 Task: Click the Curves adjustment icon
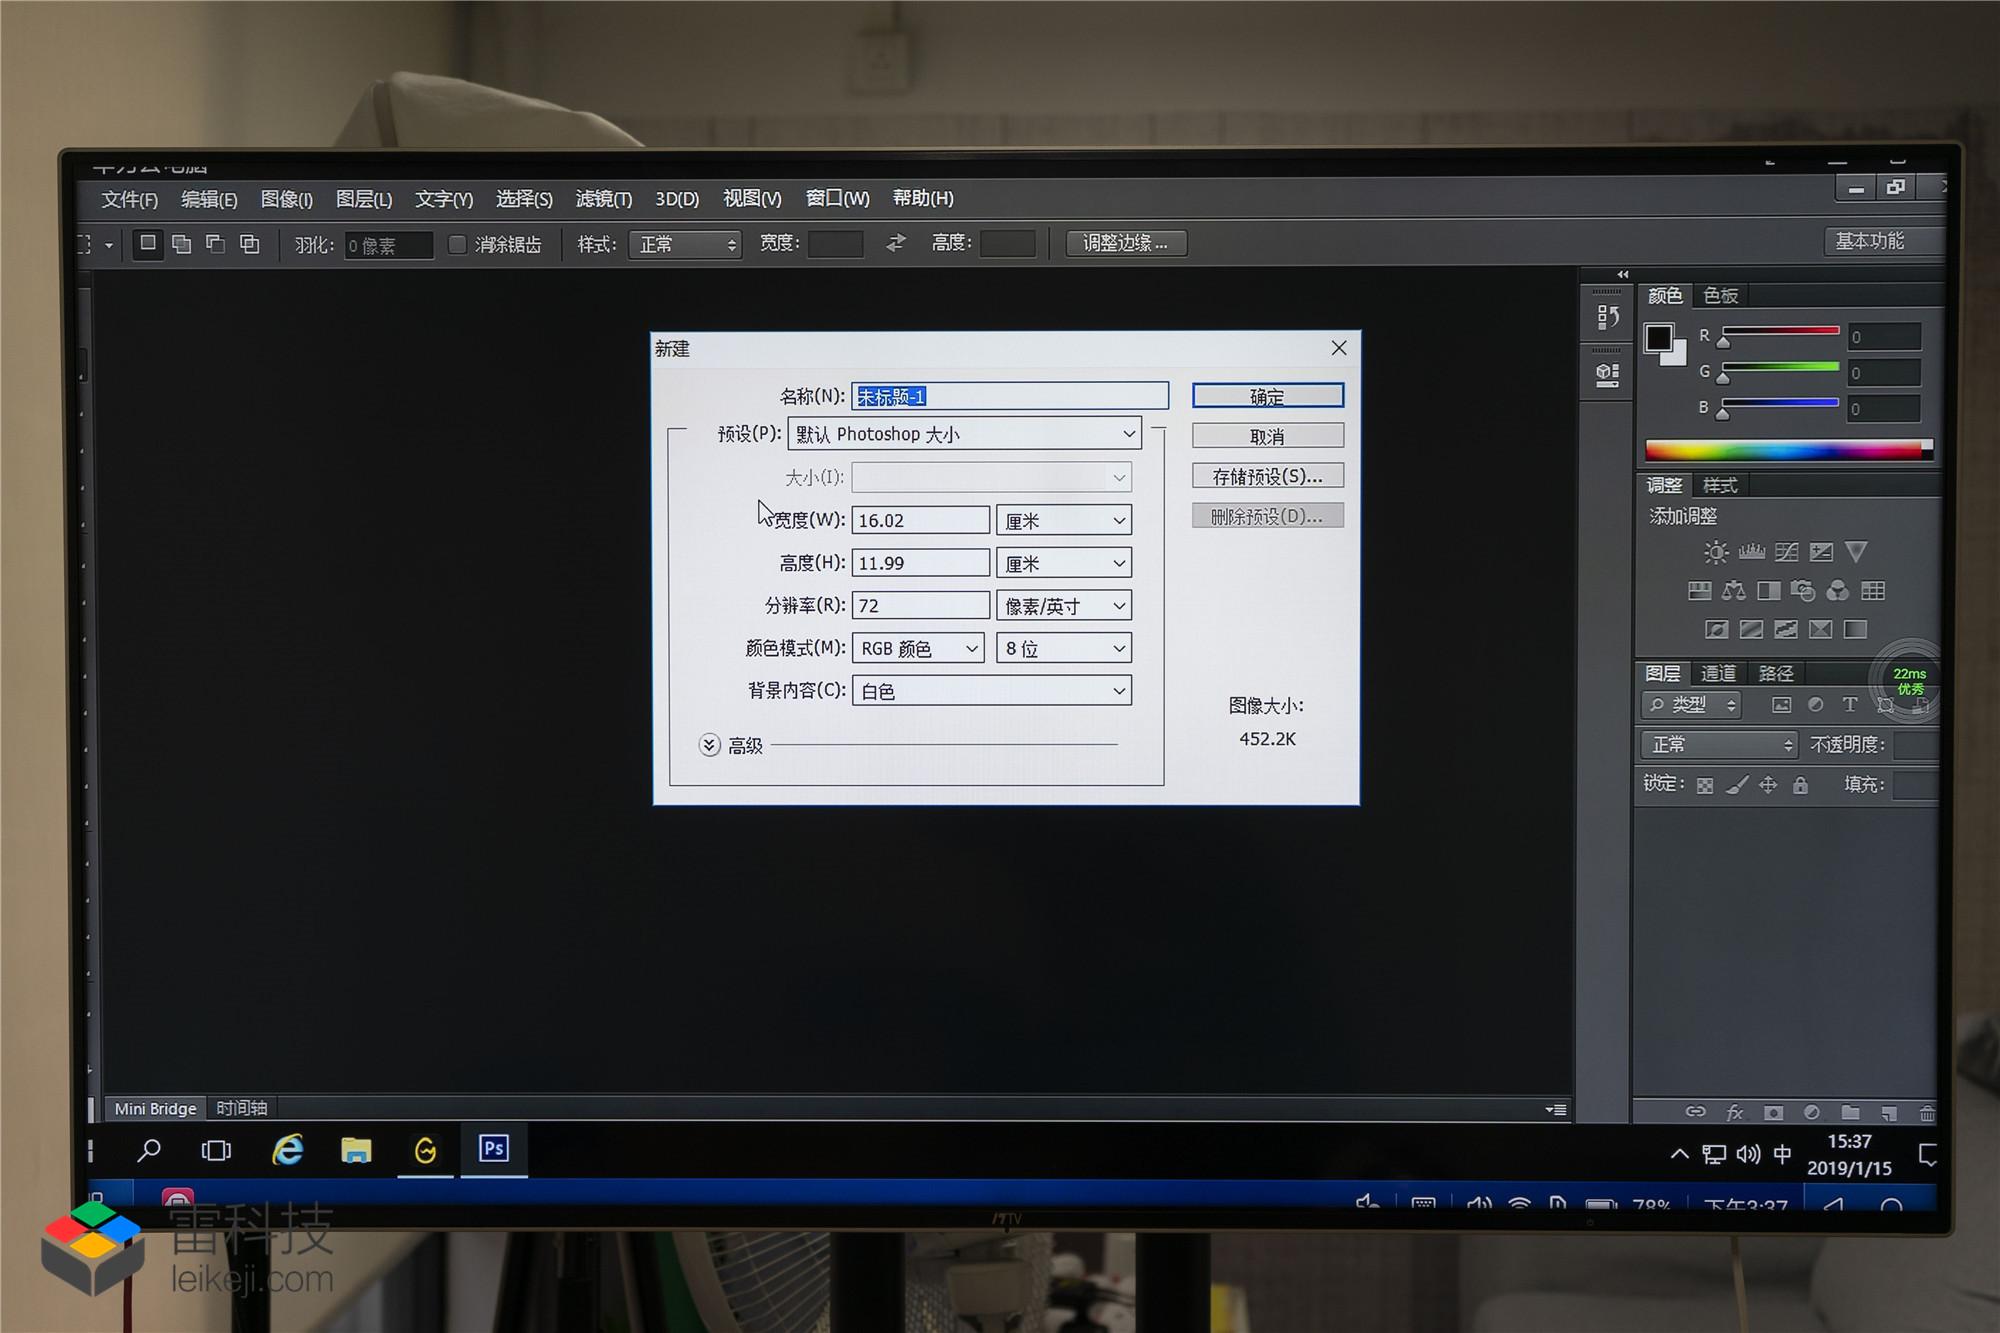(1786, 552)
